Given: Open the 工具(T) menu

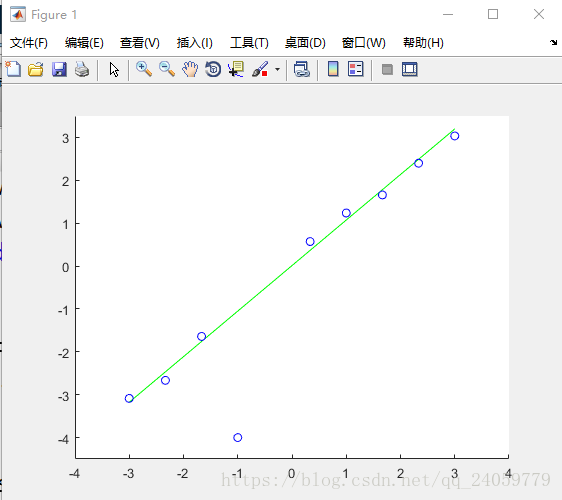Looking at the screenshot, I should pos(249,43).
